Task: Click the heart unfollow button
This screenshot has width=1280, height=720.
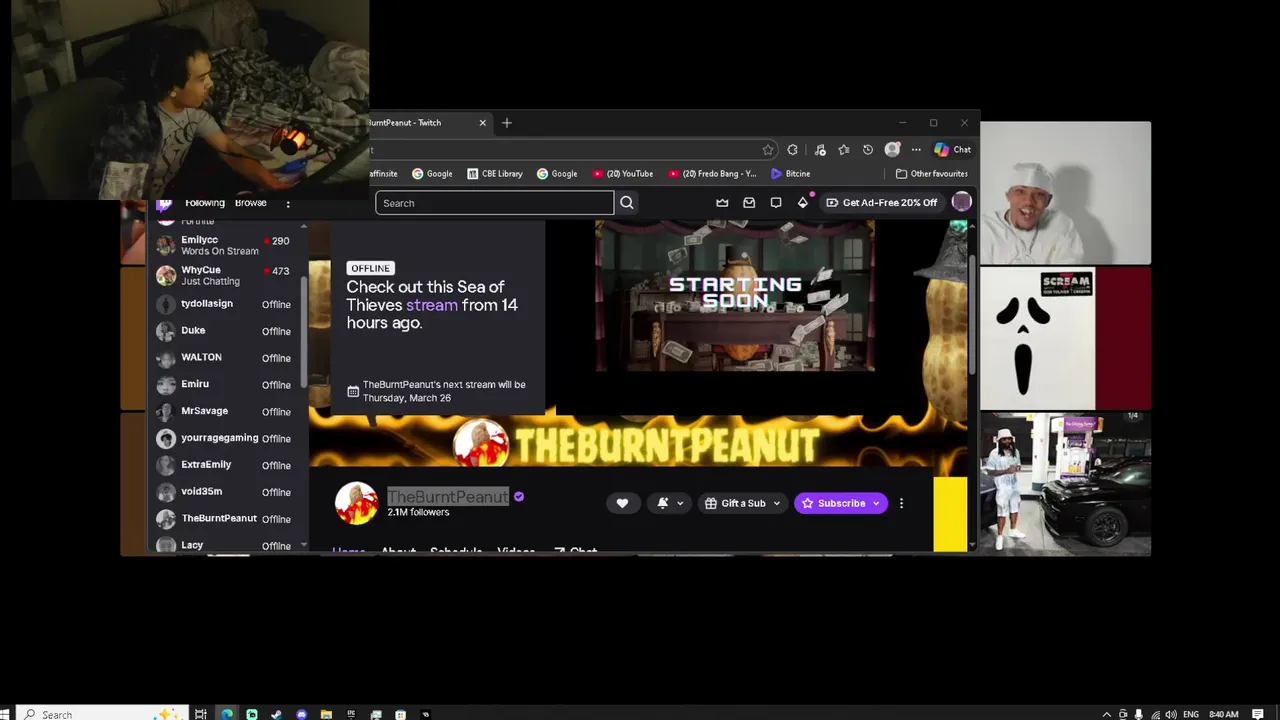Action: click(622, 503)
